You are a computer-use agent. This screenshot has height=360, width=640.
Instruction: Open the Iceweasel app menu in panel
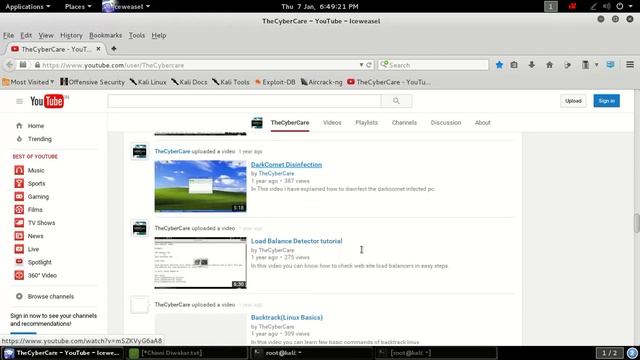127,7
